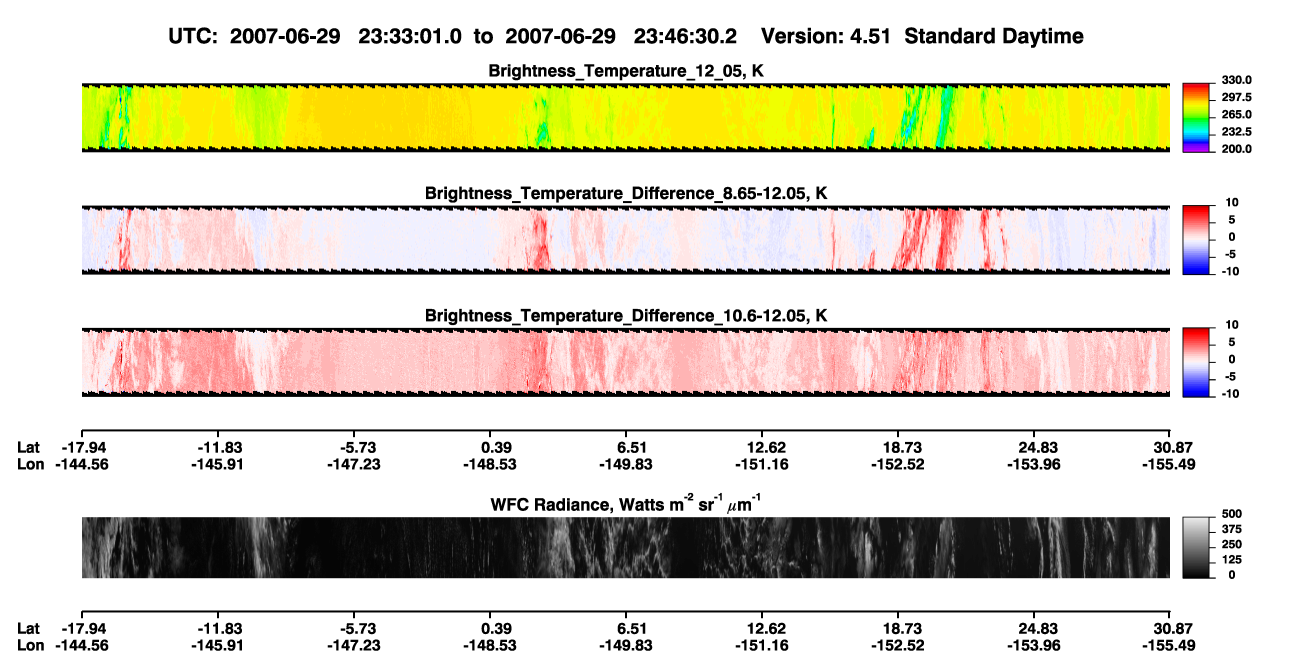Click the UTC: label in the title
Image resolution: width=1300 pixels, height=667 pixels.
(x=194, y=37)
